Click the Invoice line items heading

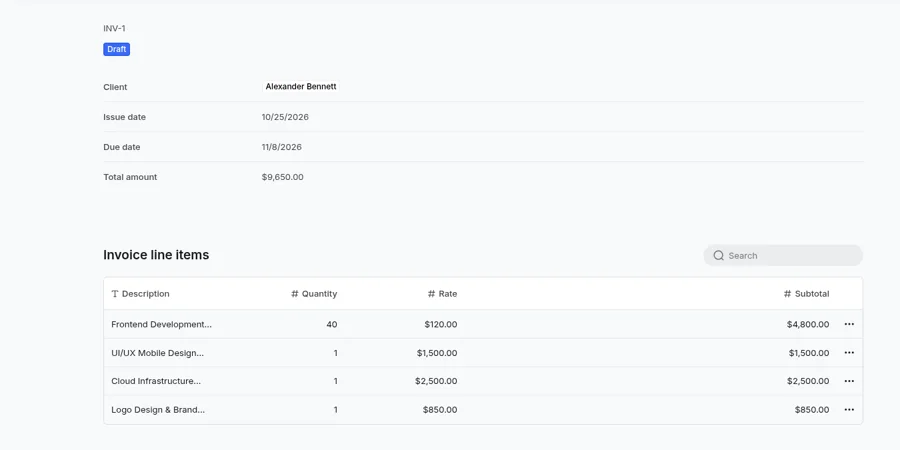pyautogui.click(x=156, y=255)
